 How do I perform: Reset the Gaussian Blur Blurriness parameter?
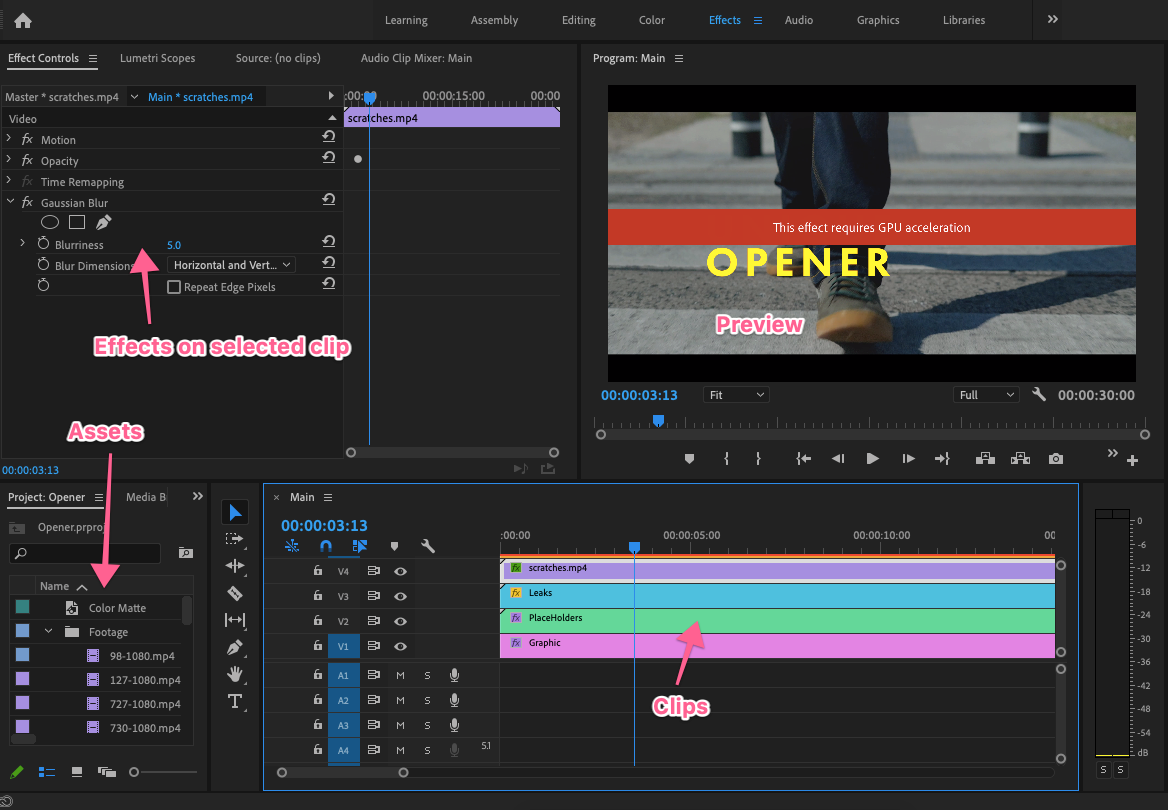click(x=330, y=245)
